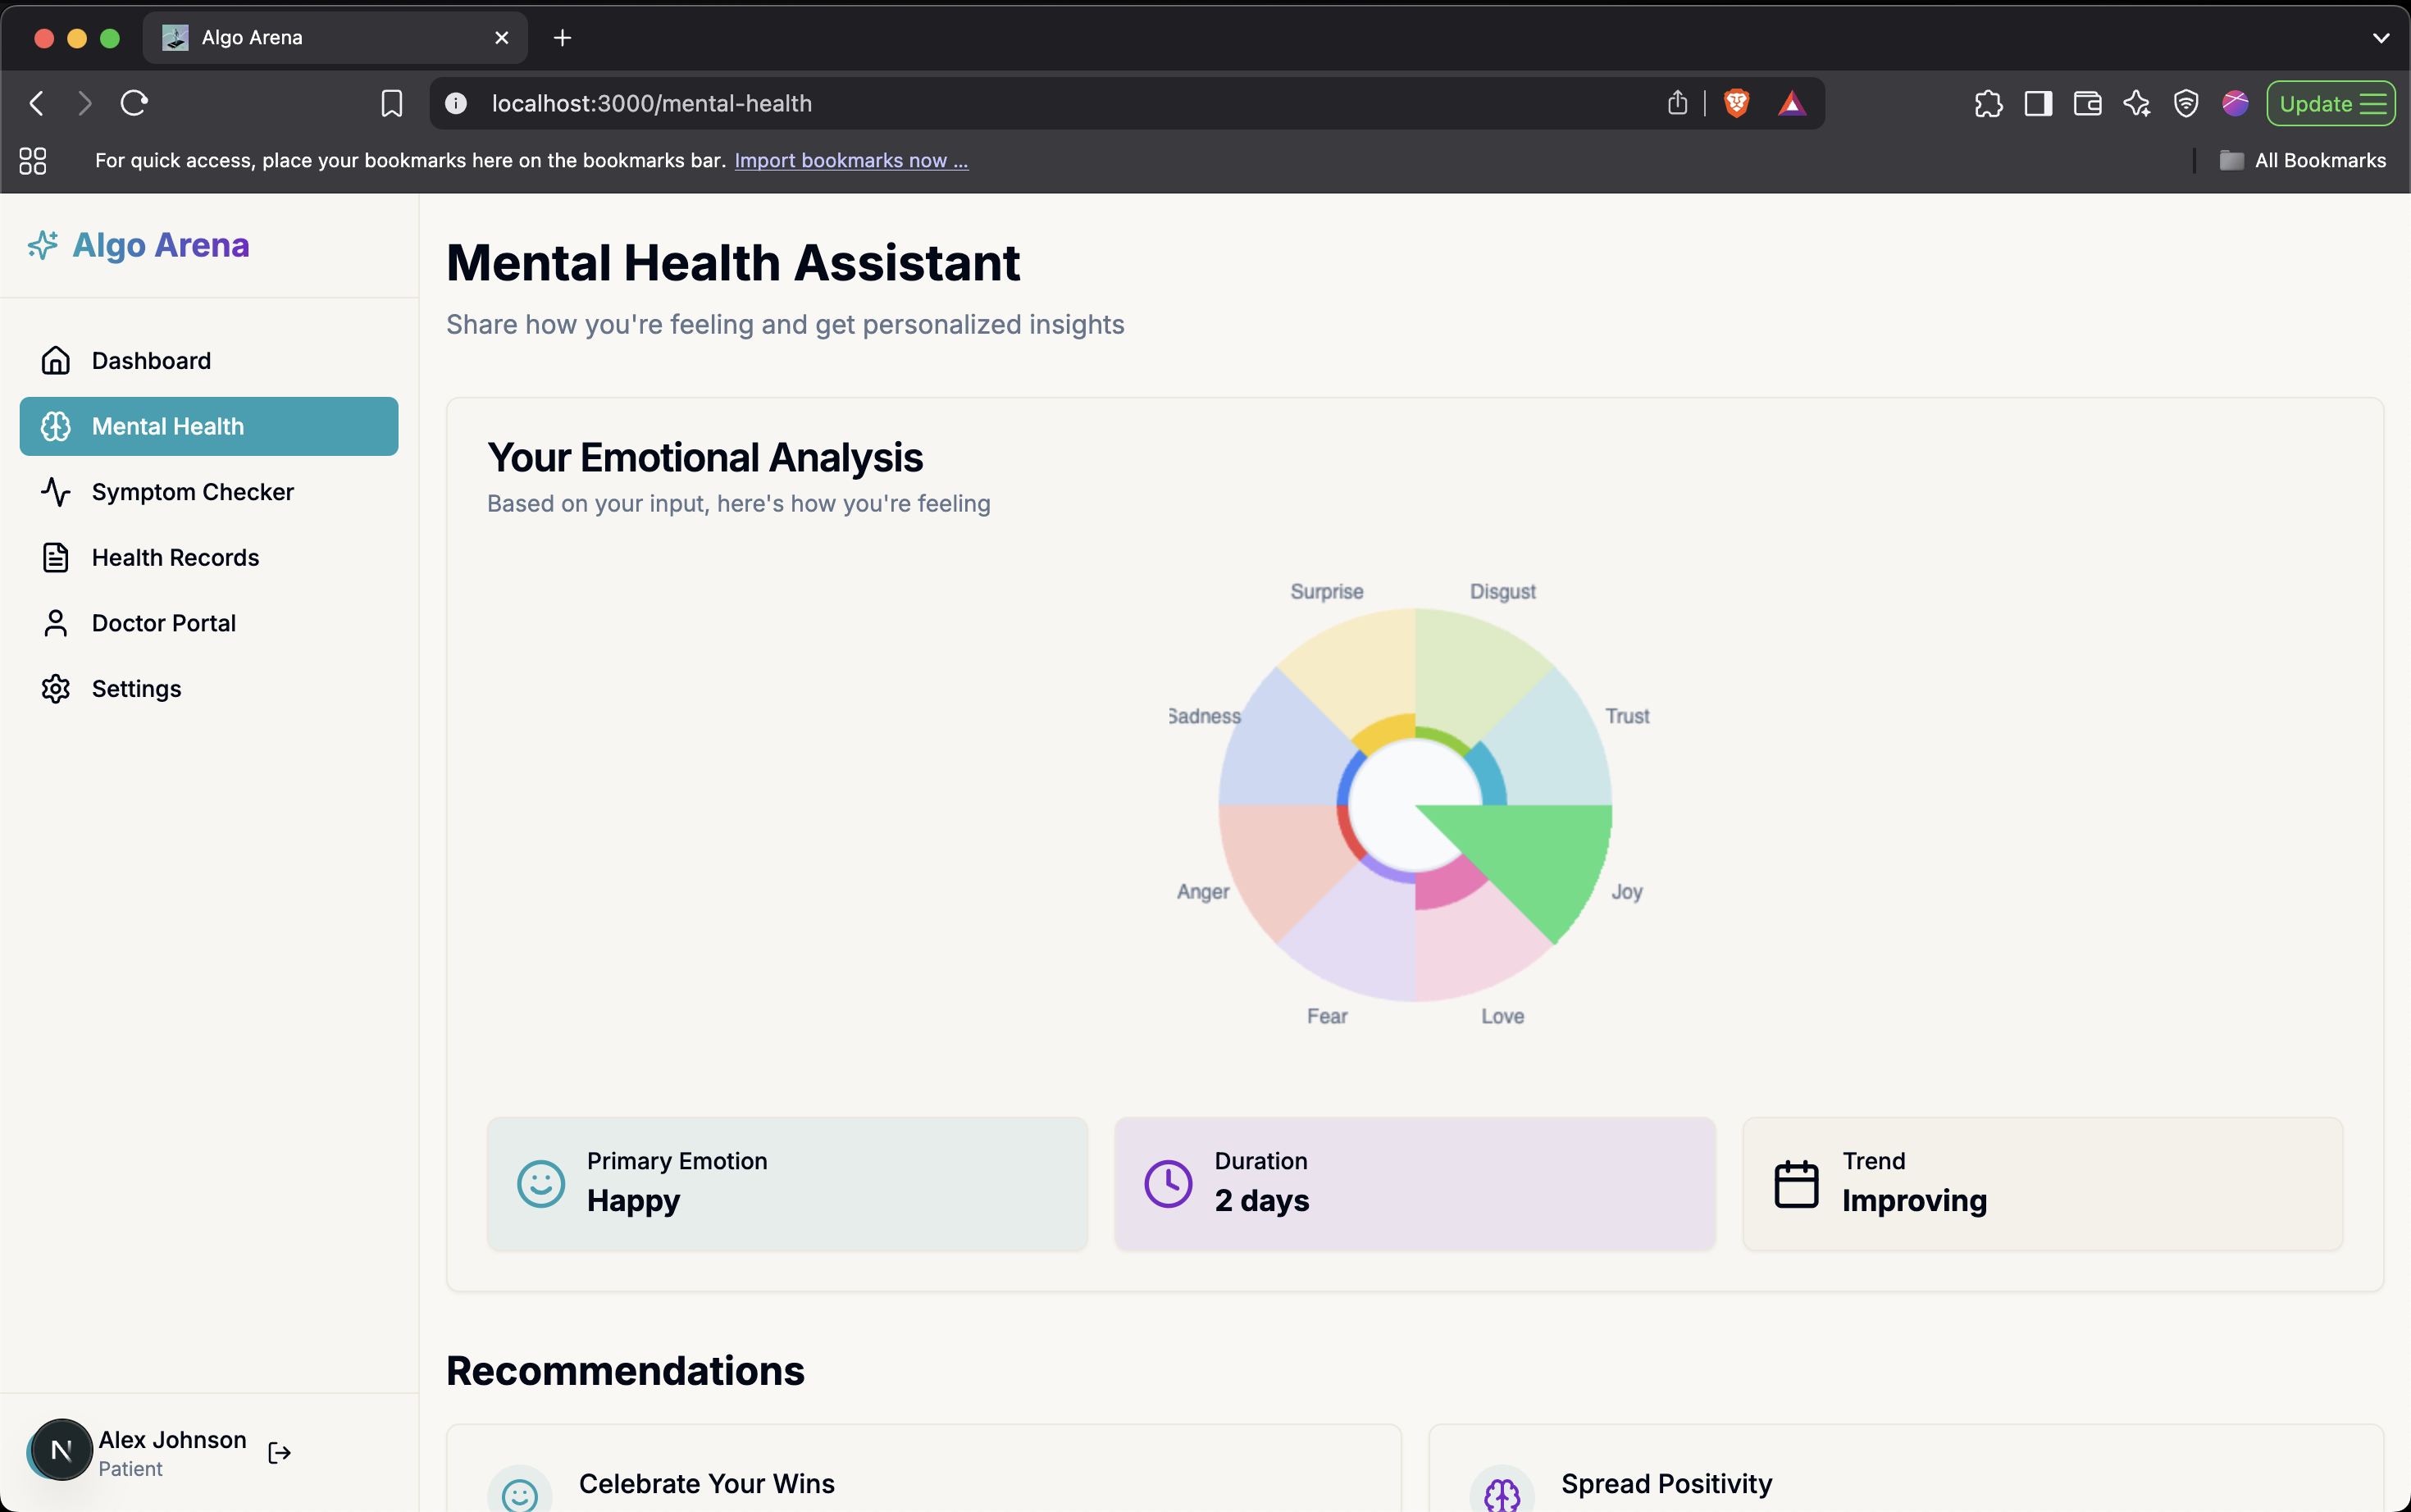Click the Brave Rewards triangle icon
Image resolution: width=2411 pixels, height=1512 pixels.
(1792, 103)
